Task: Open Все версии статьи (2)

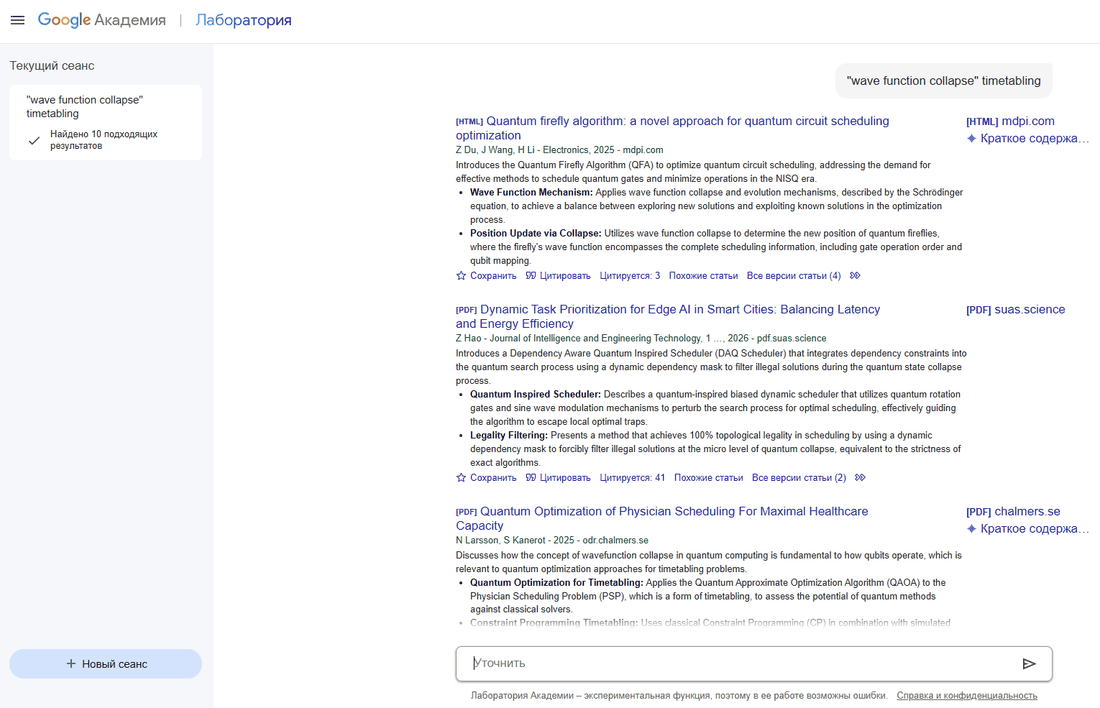Action: click(799, 478)
